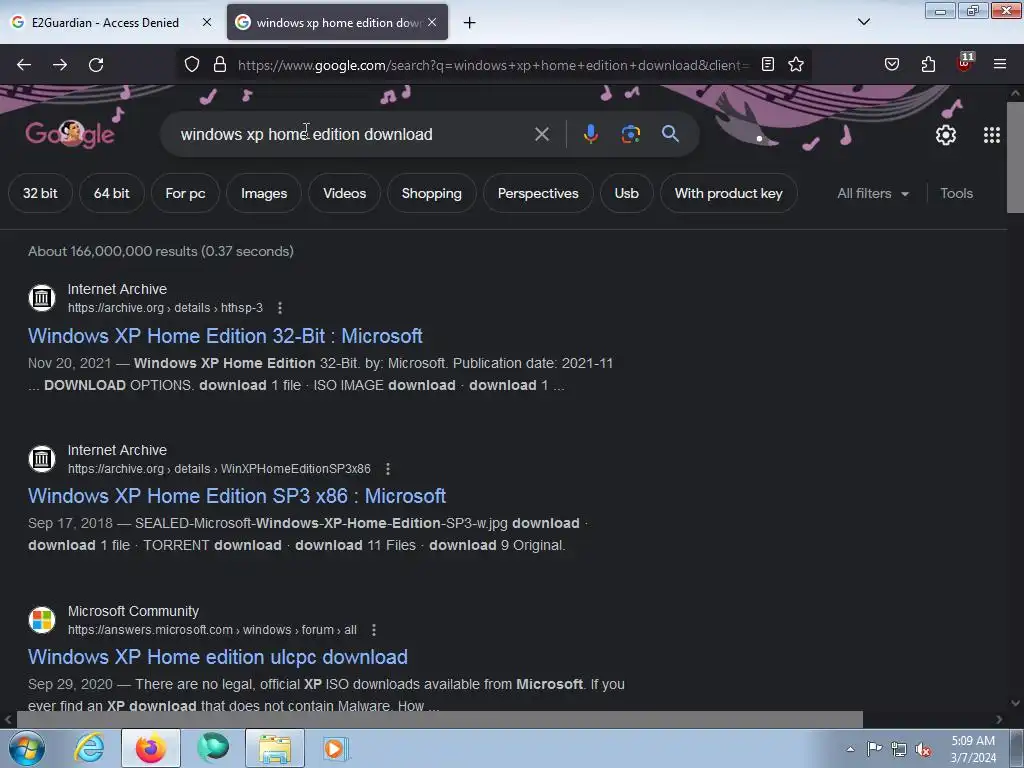
Task: Open options for Microsoft Community result
Action: coord(374,630)
